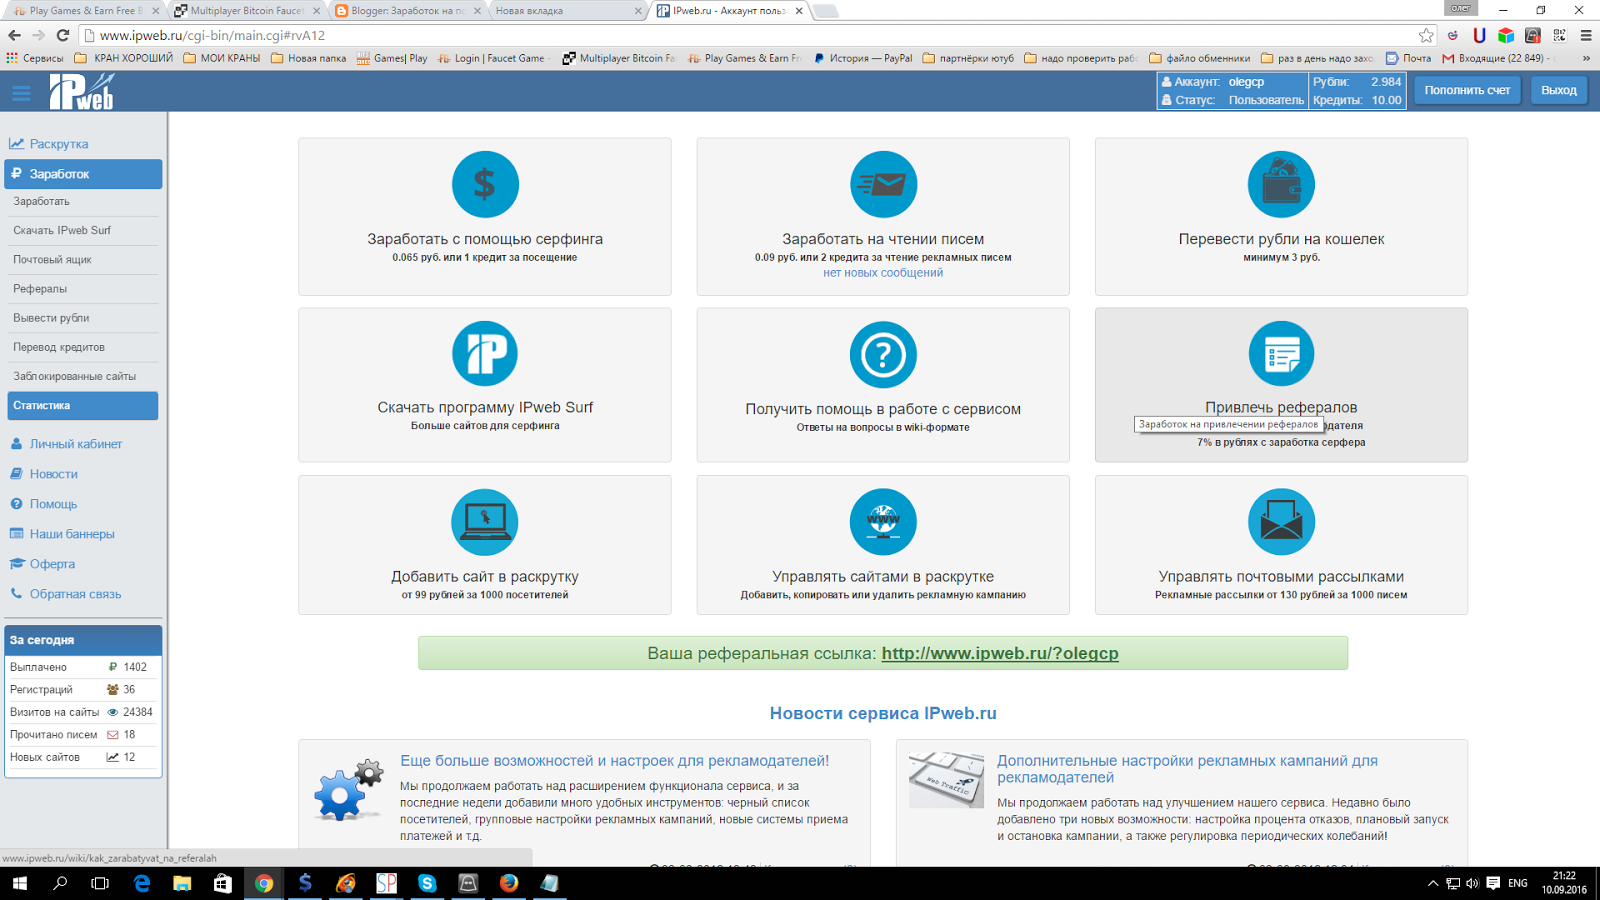This screenshot has height=900, width=1600.
Task: Click the нет новых сообщений link
Action: 883,273
